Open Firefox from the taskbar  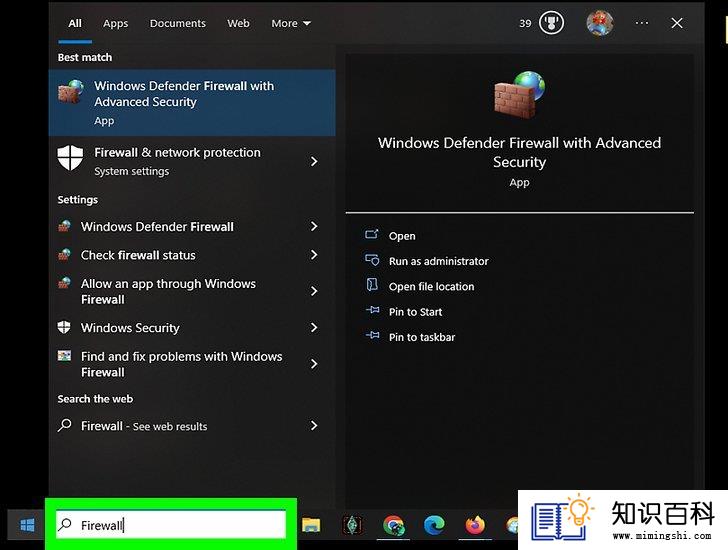475,525
